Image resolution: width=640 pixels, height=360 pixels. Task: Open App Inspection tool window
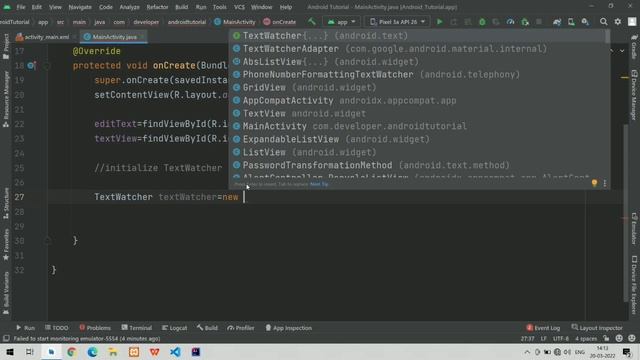tap(289, 328)
